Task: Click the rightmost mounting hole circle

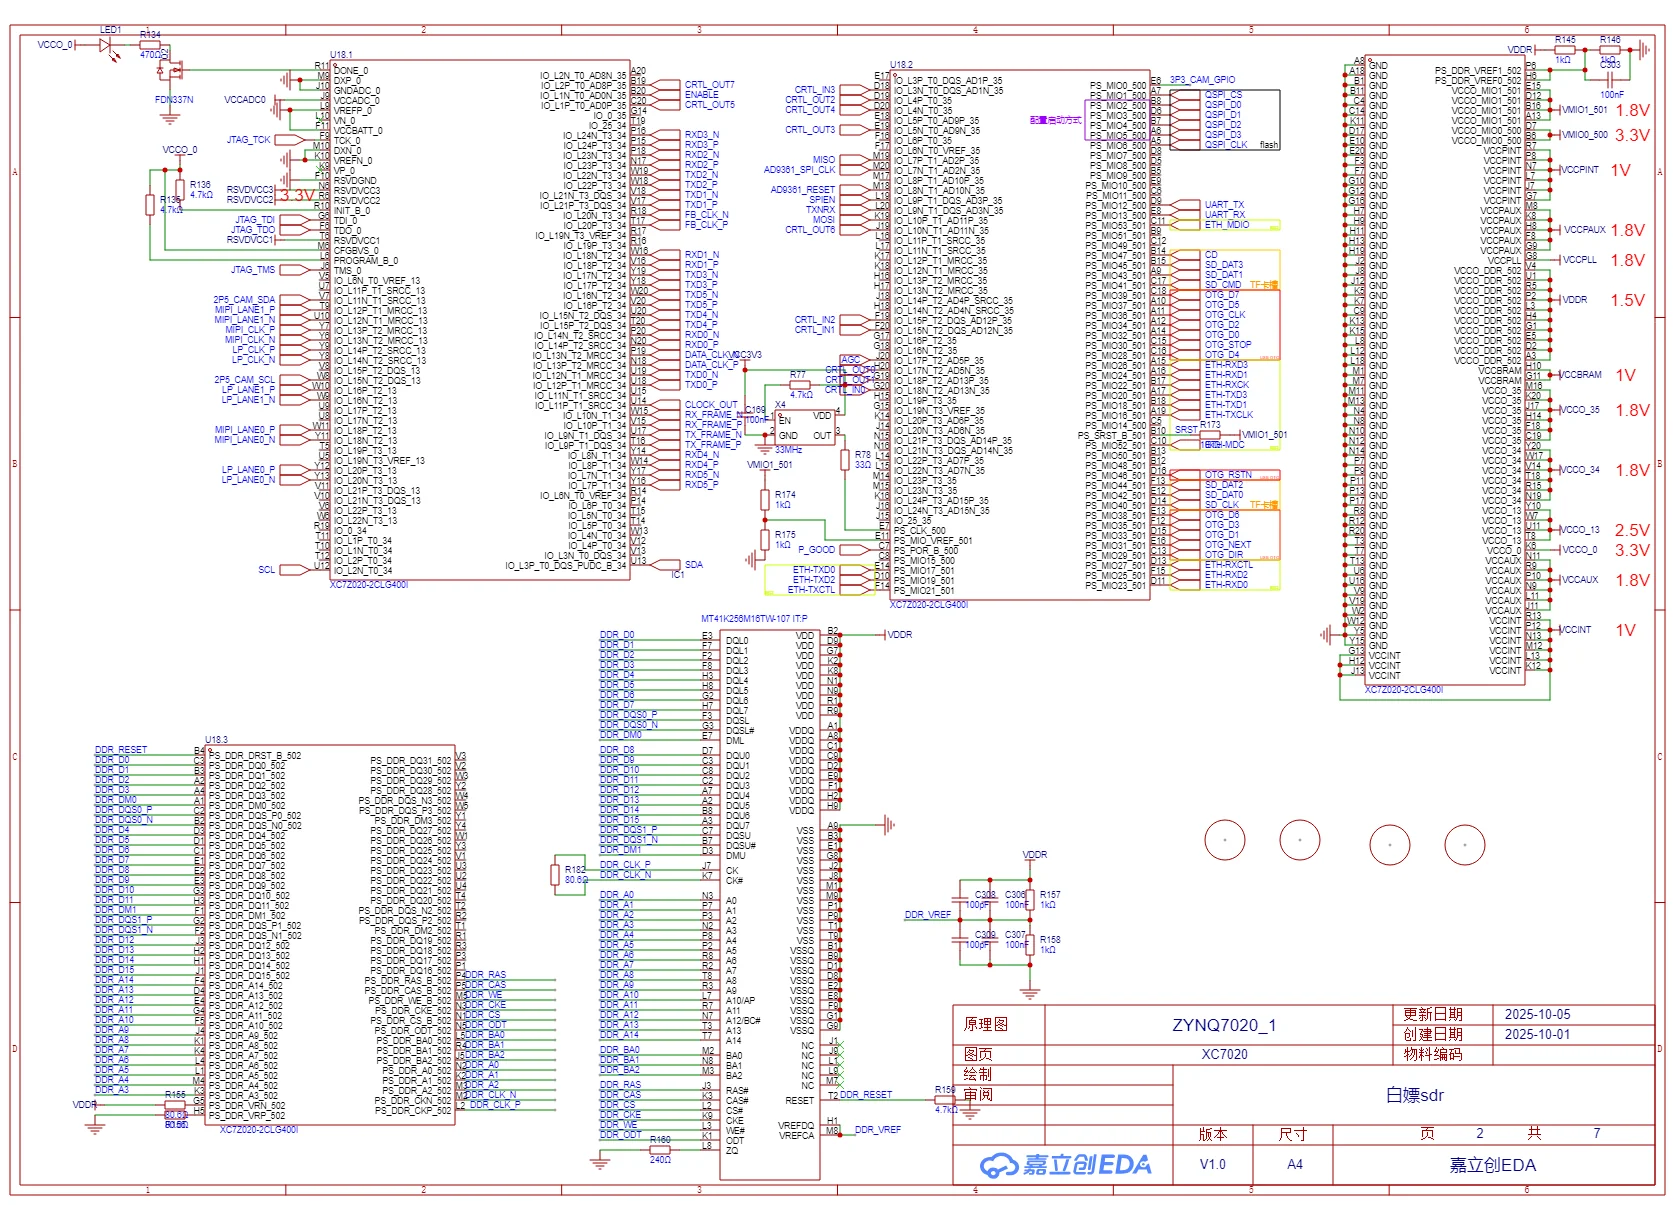Action: coord(1464,845)
